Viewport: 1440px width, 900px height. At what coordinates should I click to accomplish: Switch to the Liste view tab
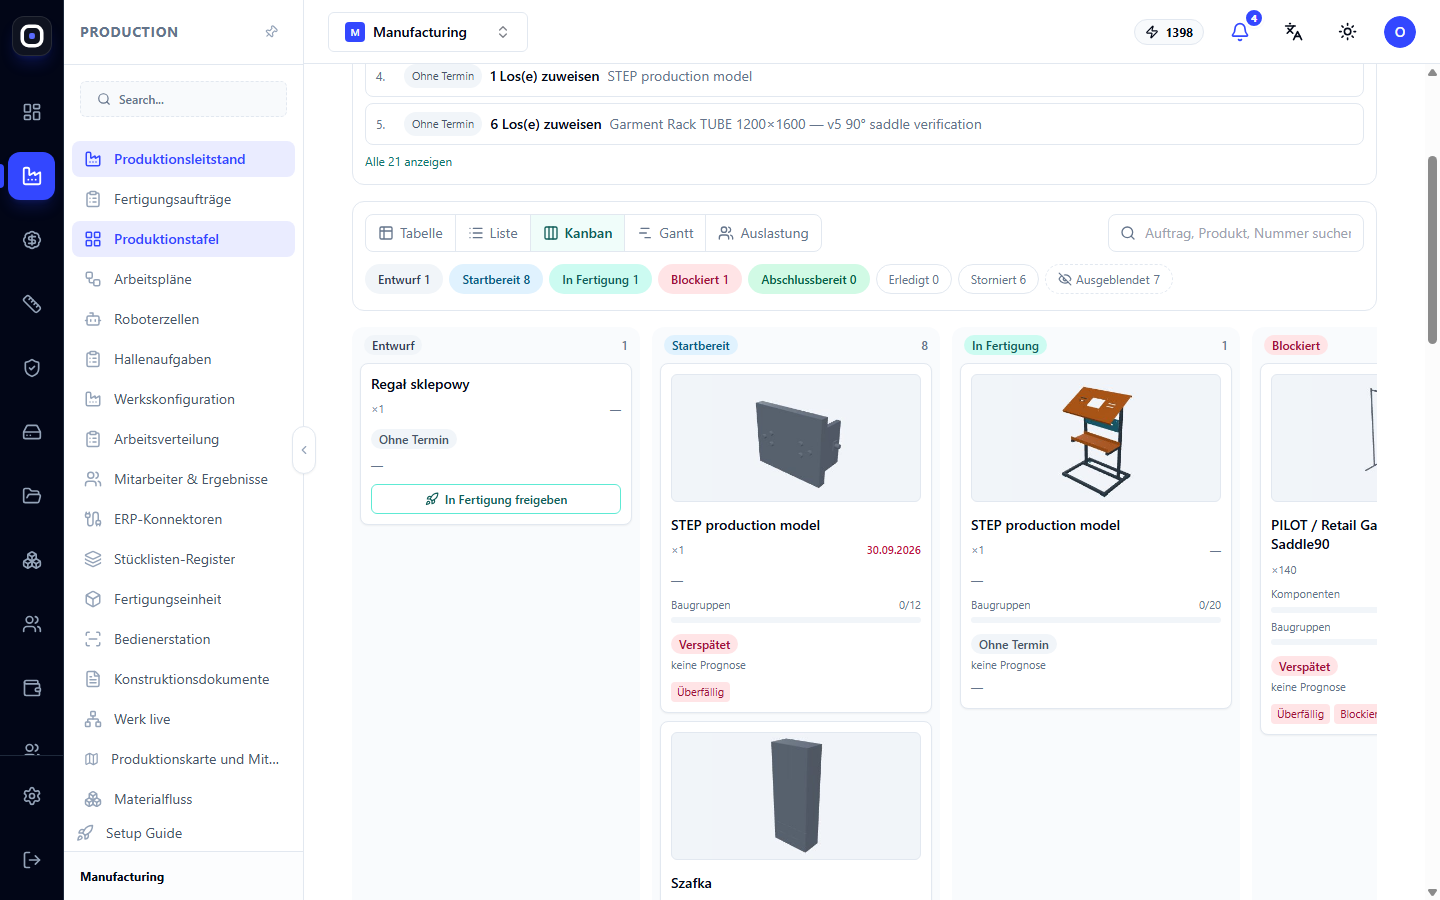tap(493, 233)
